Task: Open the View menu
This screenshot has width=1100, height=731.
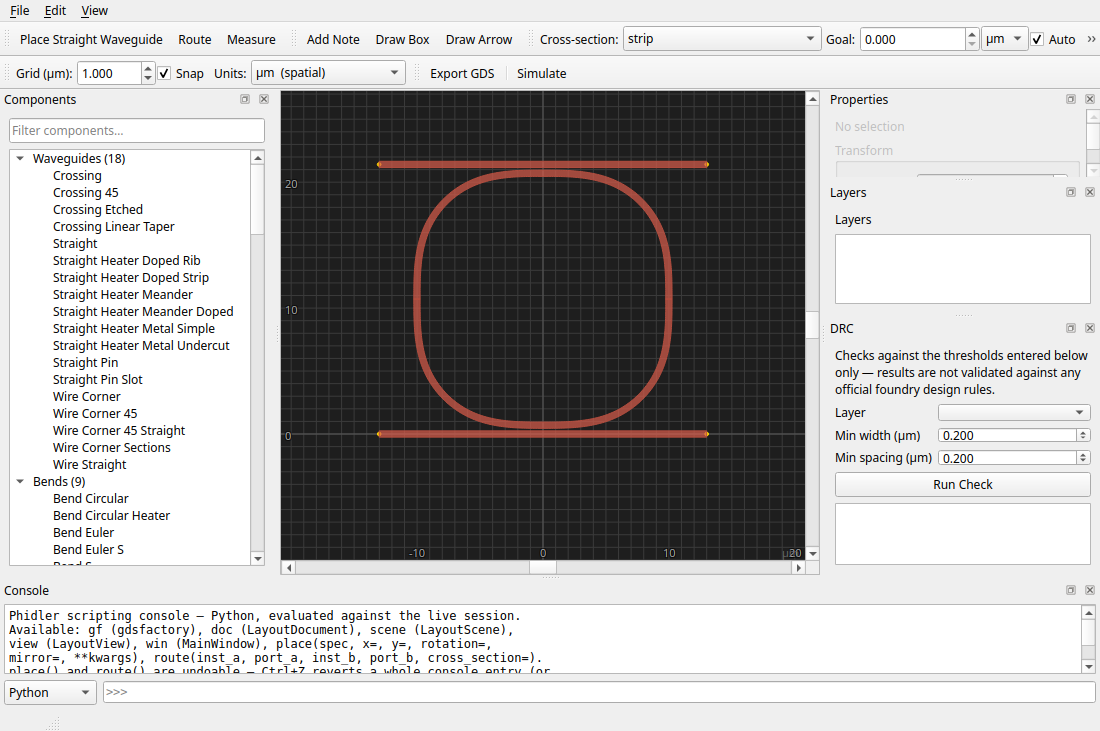Action: [94, 11]
